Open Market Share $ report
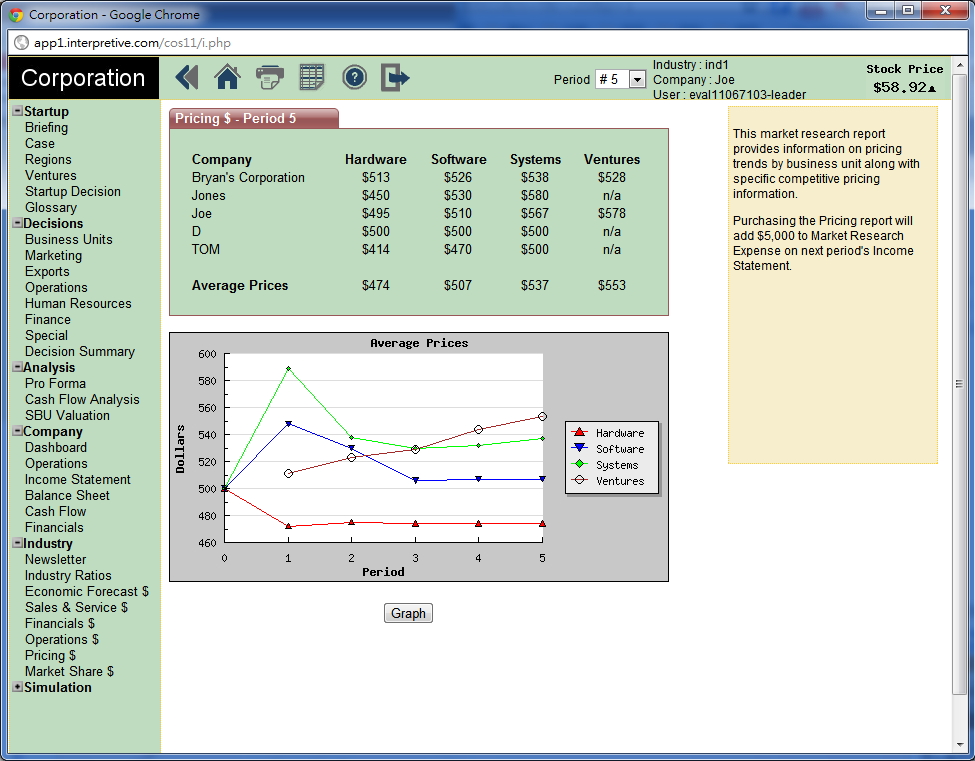 tap(69, 671)
